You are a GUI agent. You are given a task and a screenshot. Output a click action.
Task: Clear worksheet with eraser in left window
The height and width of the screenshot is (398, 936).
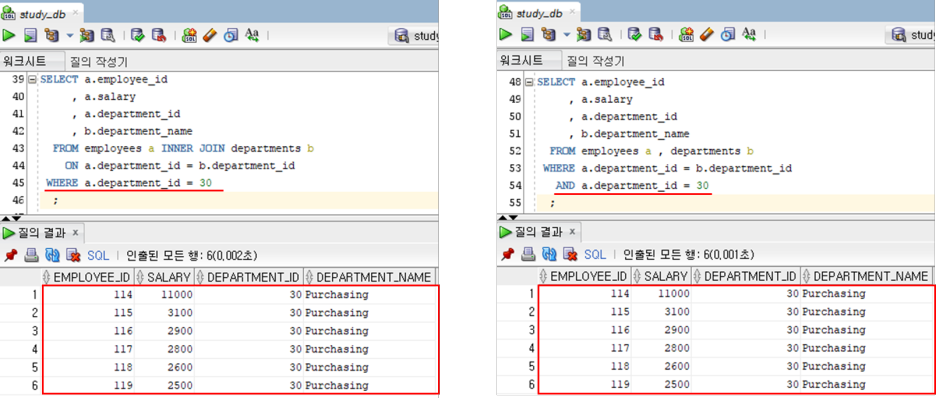210,35
